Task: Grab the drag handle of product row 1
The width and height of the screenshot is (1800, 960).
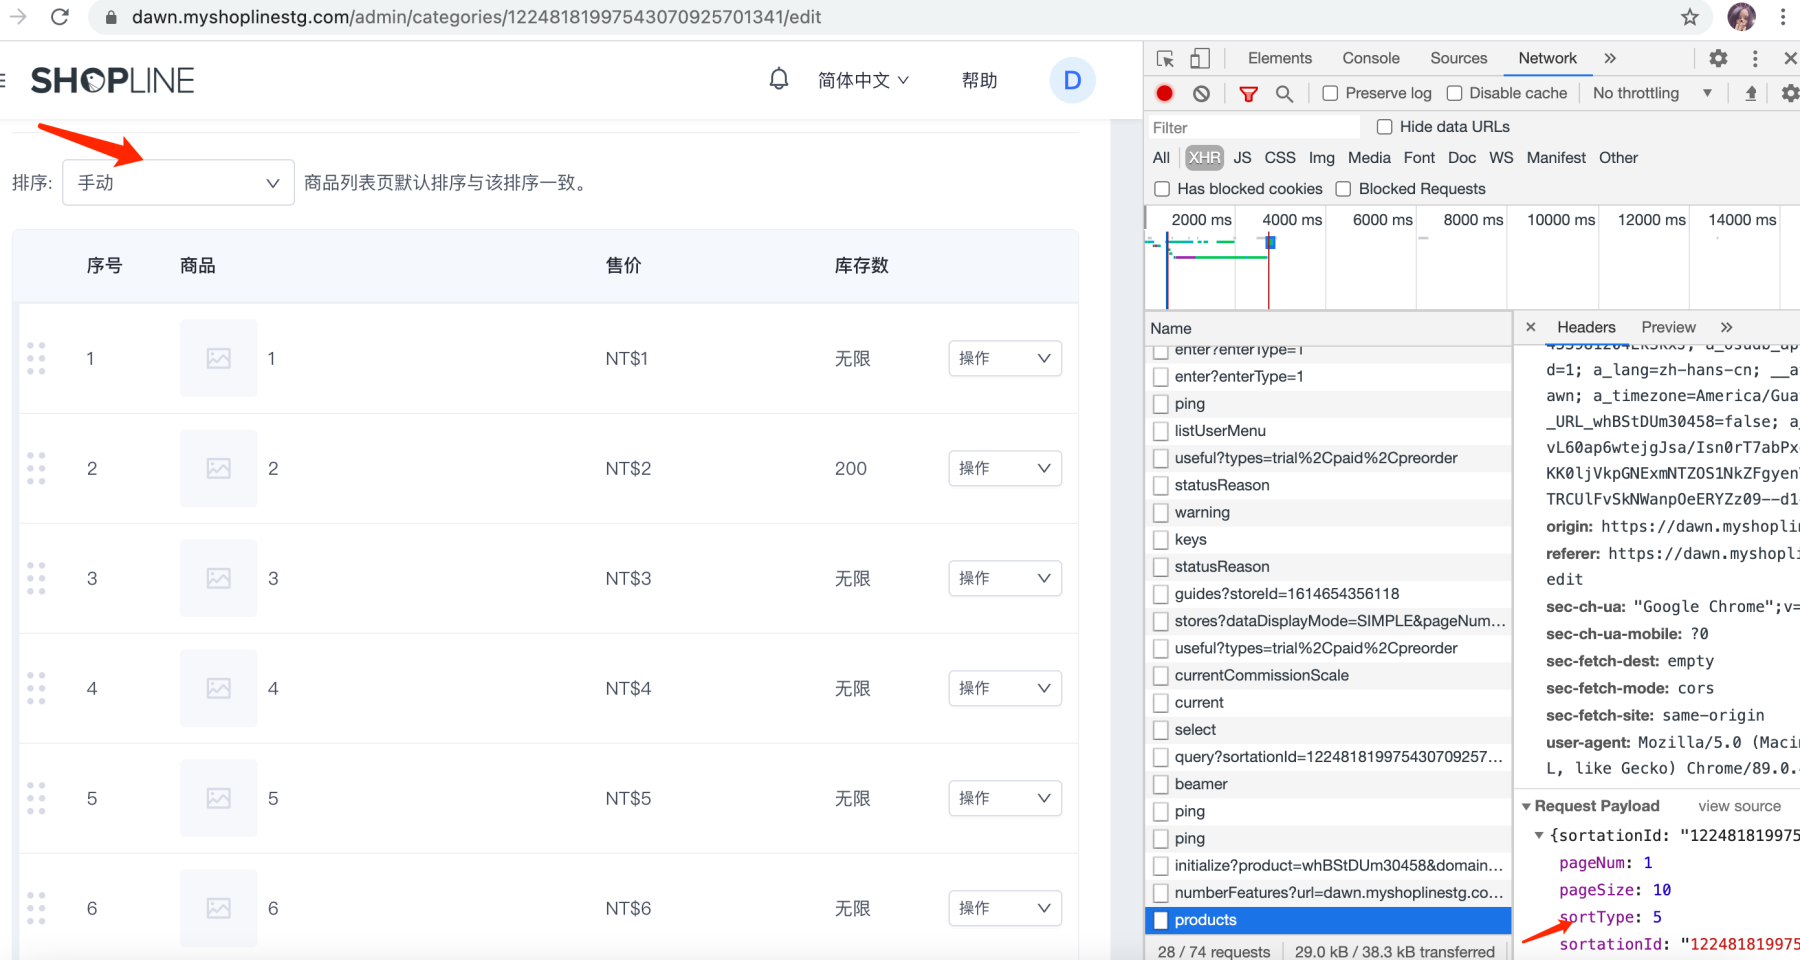Action: (36, 358)
